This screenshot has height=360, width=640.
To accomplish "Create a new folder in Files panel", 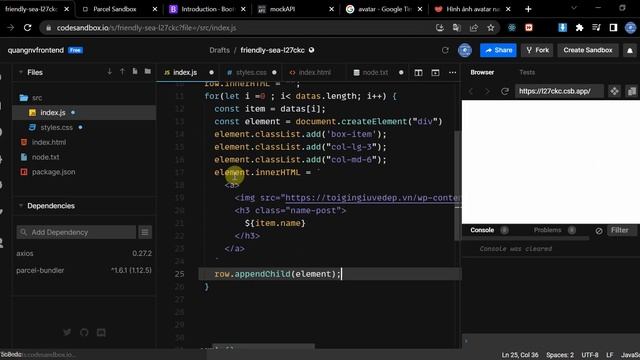I will (147, 72).
